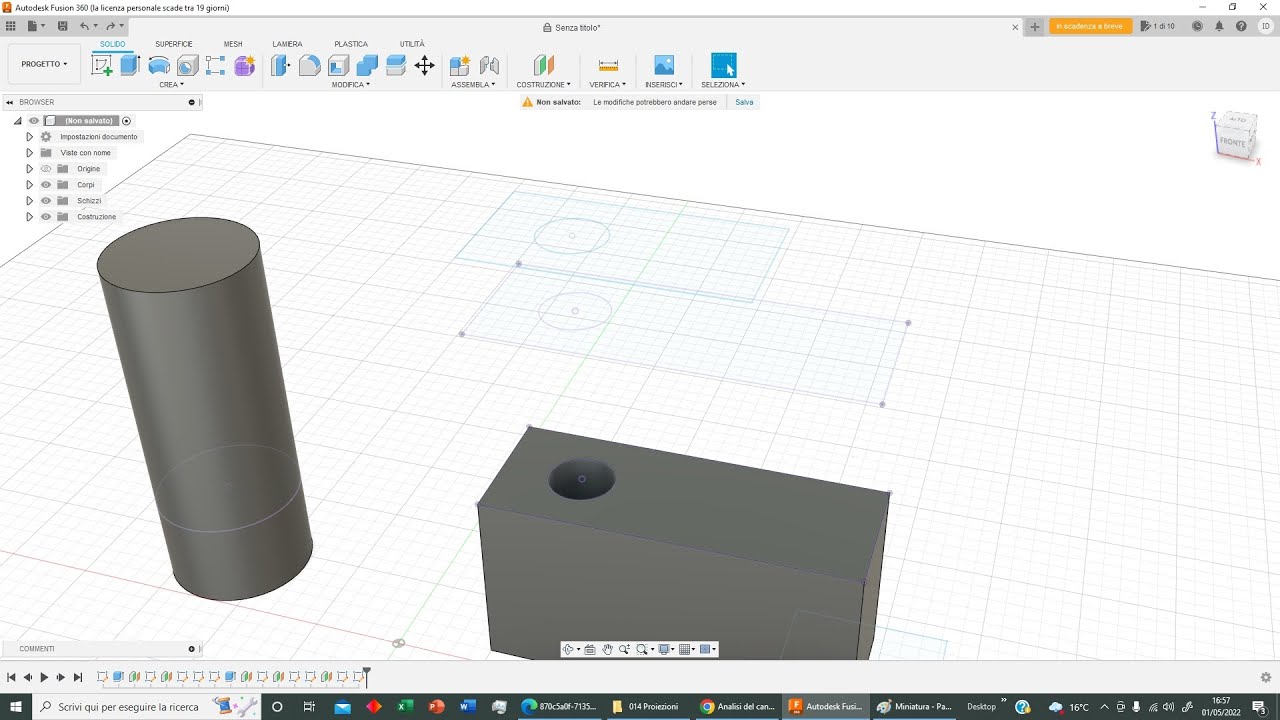Select the Offset Face tool
The height and width of the screenshot is (720, 1280).
coord(396,66)
